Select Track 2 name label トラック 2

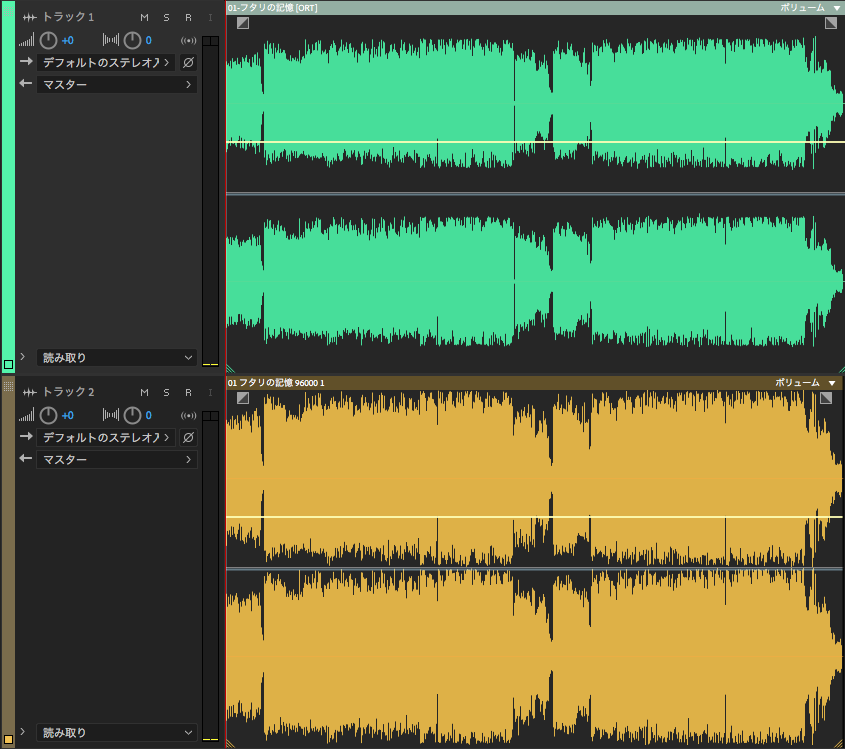tap(68, 392)
